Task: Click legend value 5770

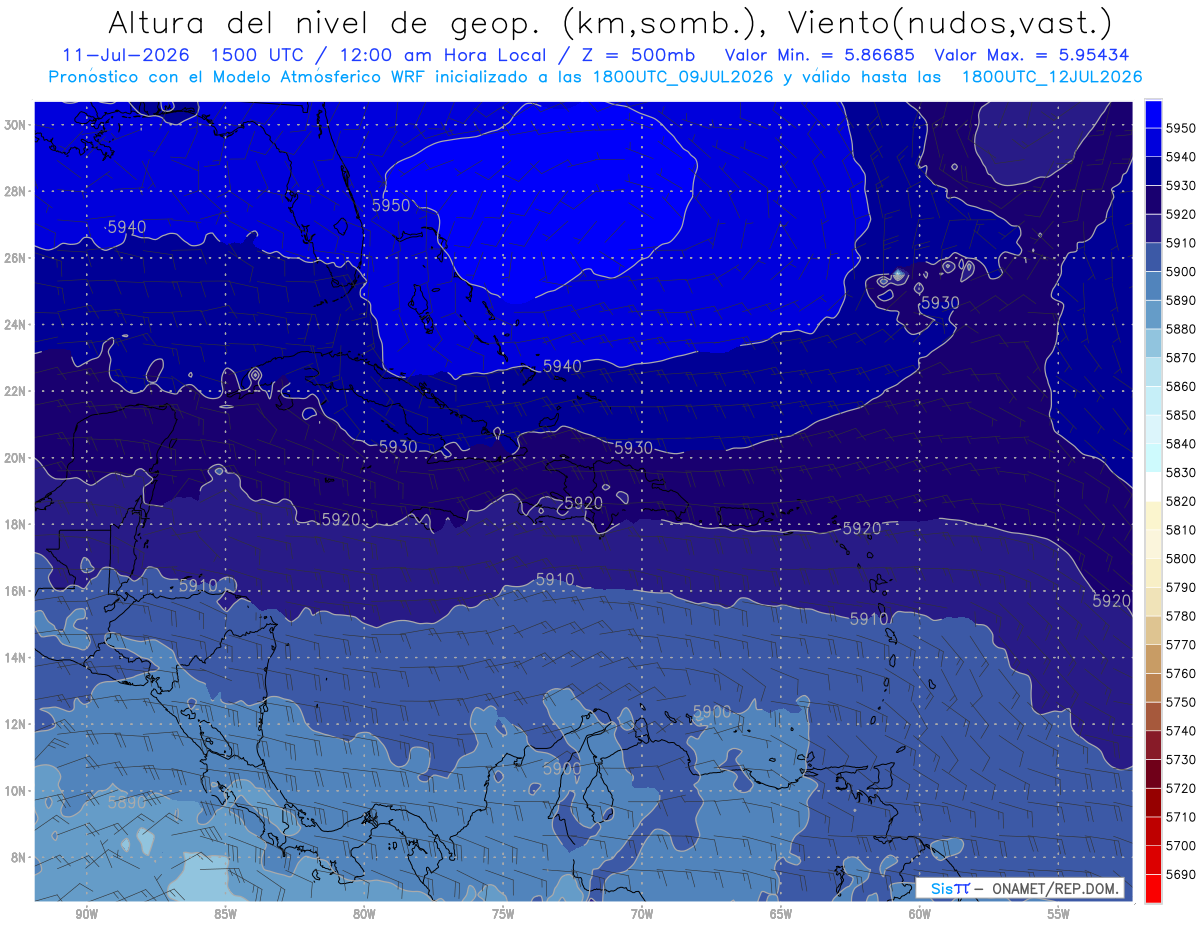Action: pyautogui.click(x=1181, y=645)
